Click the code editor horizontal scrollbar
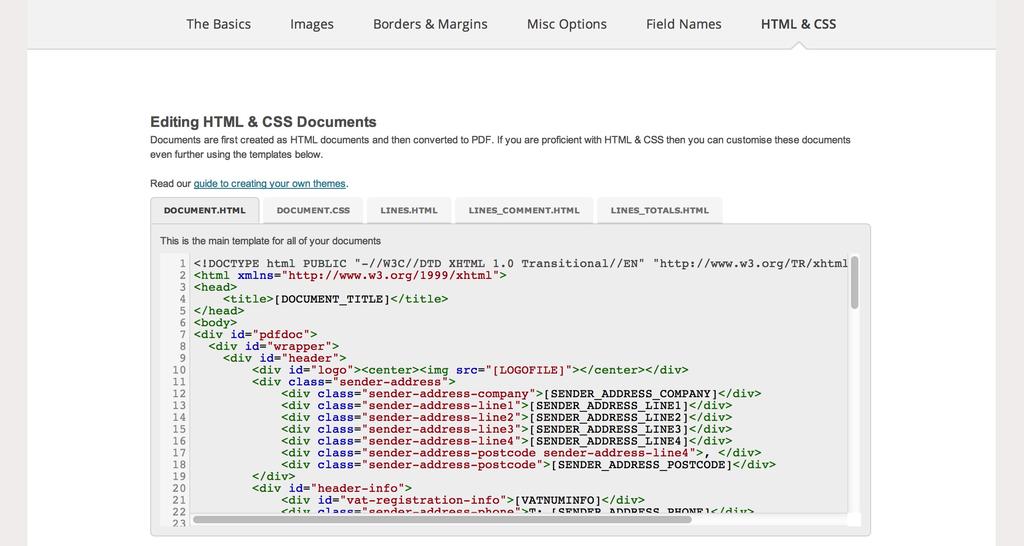Image resolution: width=1024 pixels, height=546 pixels. 441,519
